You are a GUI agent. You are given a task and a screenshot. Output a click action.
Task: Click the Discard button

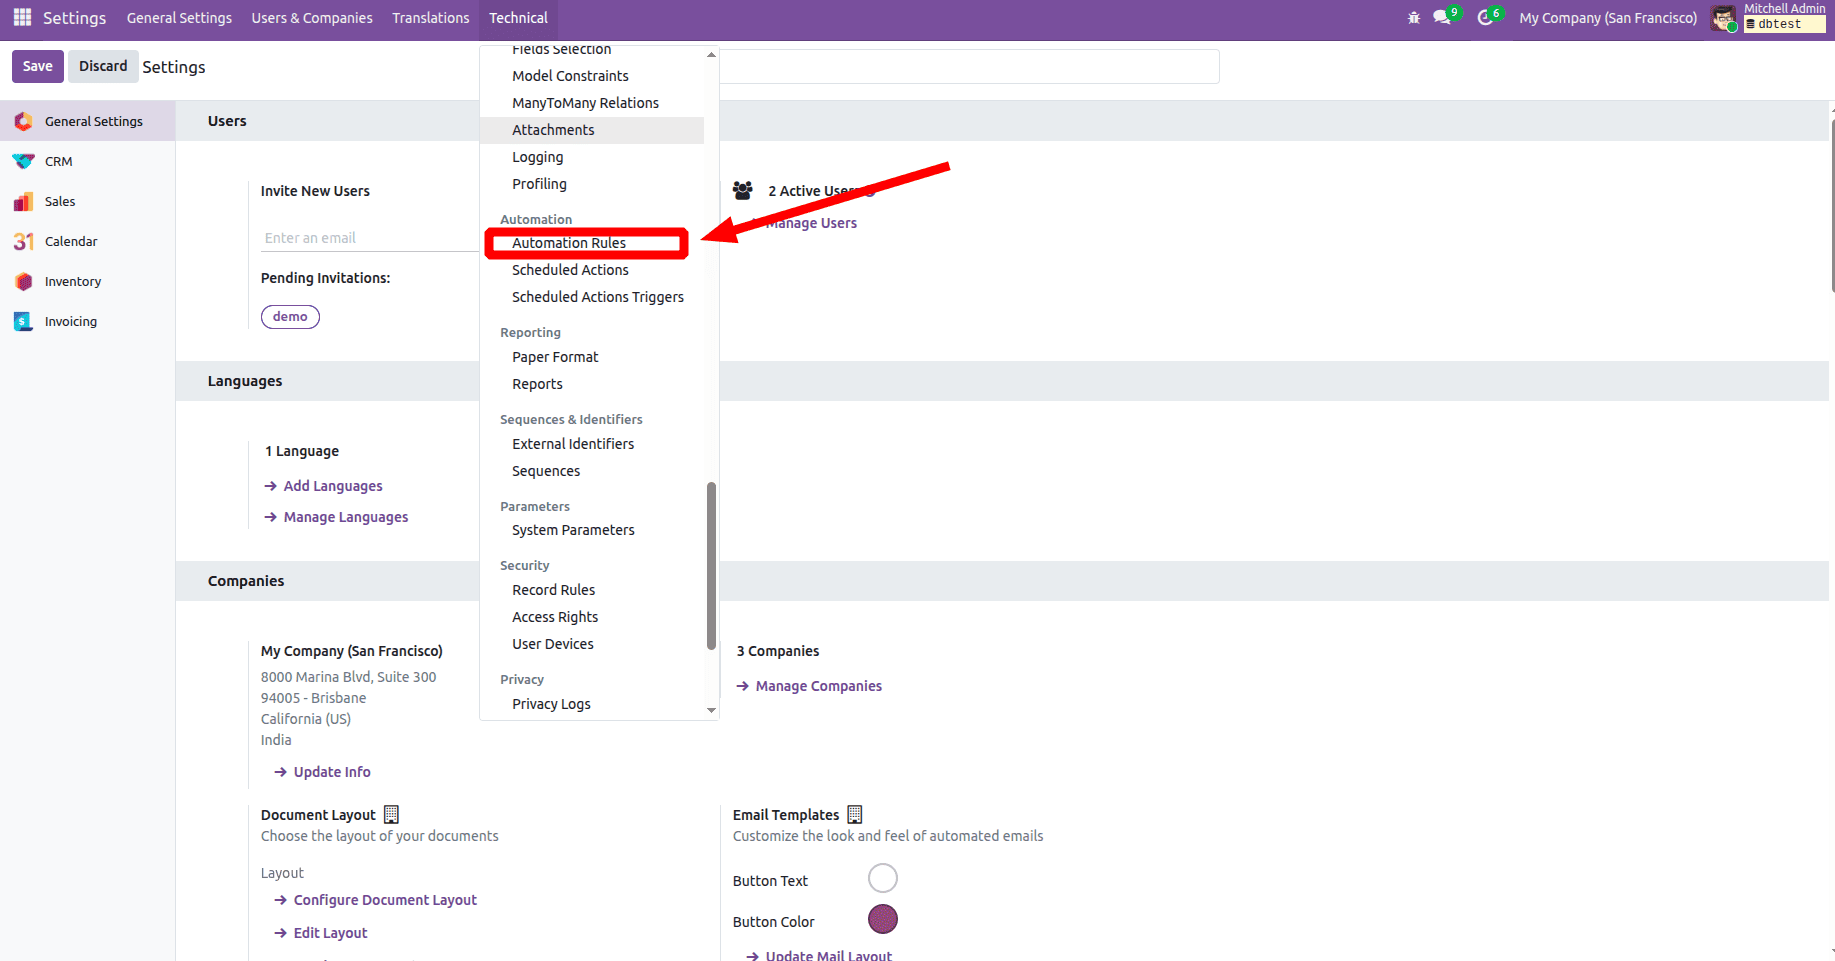[103, 66]
